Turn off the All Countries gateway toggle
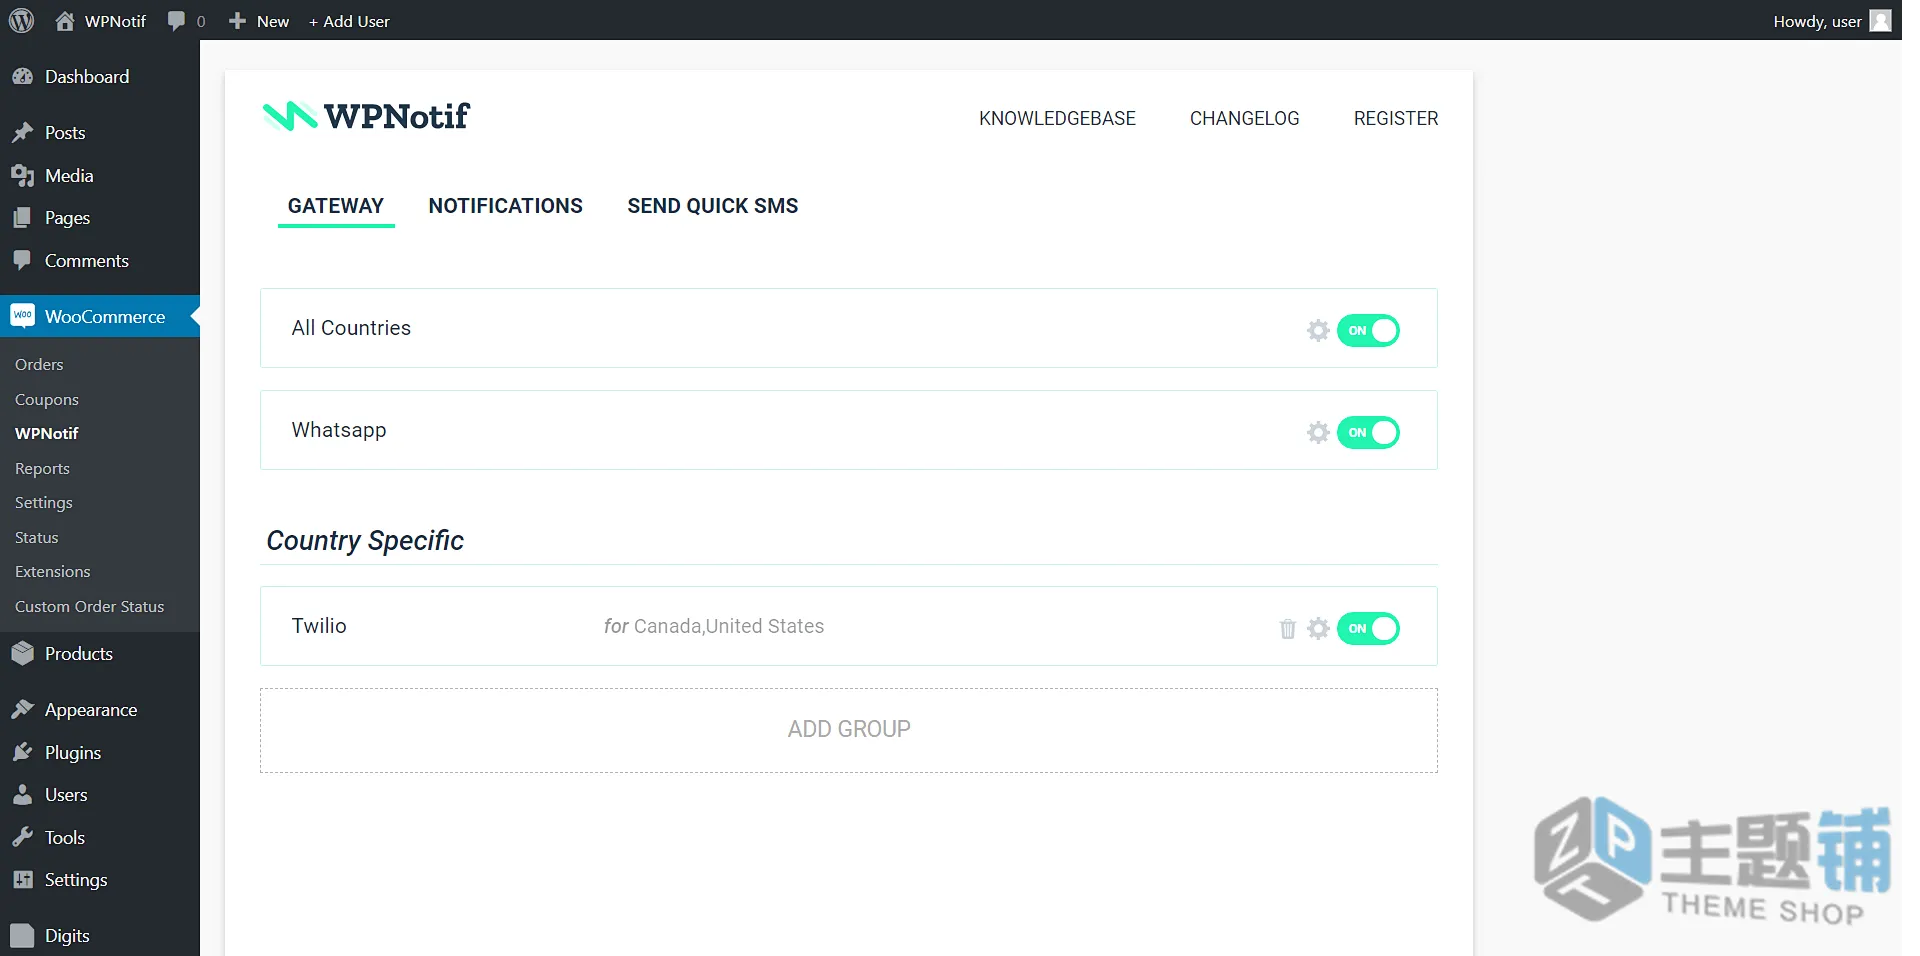The width and height of the screenshot is (1920, 956). [x=1368, y=330]
